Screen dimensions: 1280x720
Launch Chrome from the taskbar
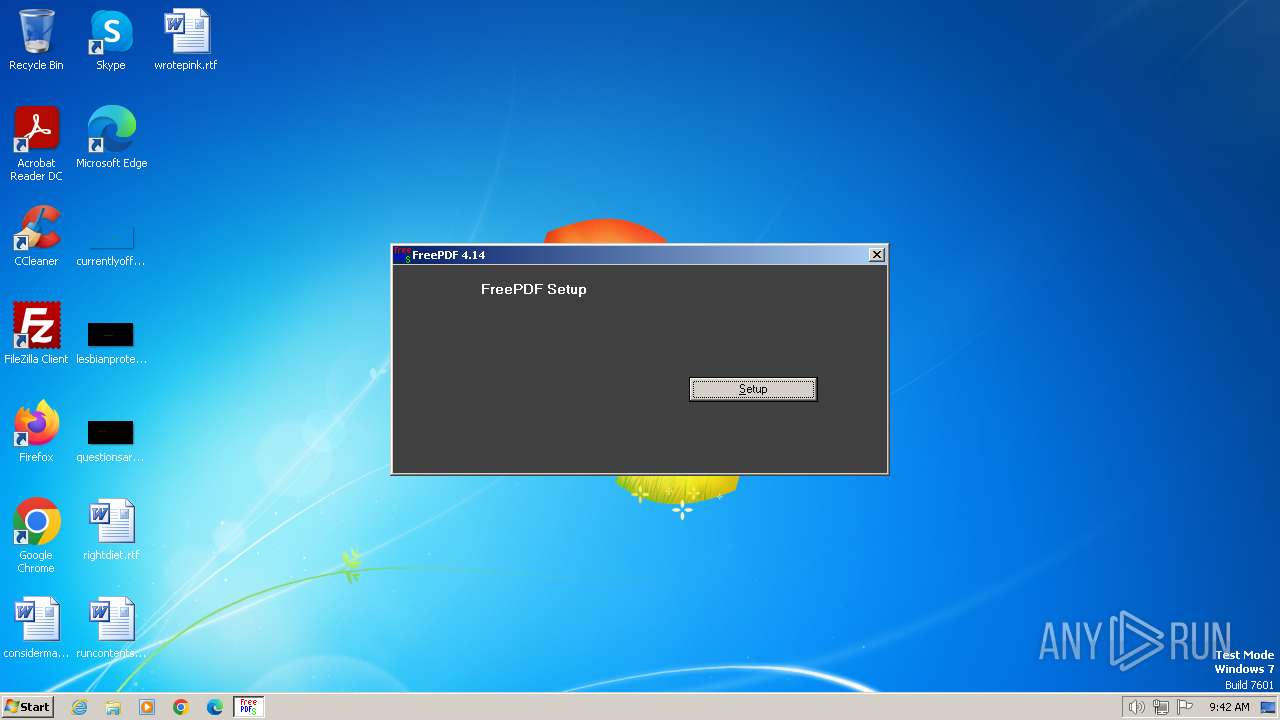(x=181, y=707)
